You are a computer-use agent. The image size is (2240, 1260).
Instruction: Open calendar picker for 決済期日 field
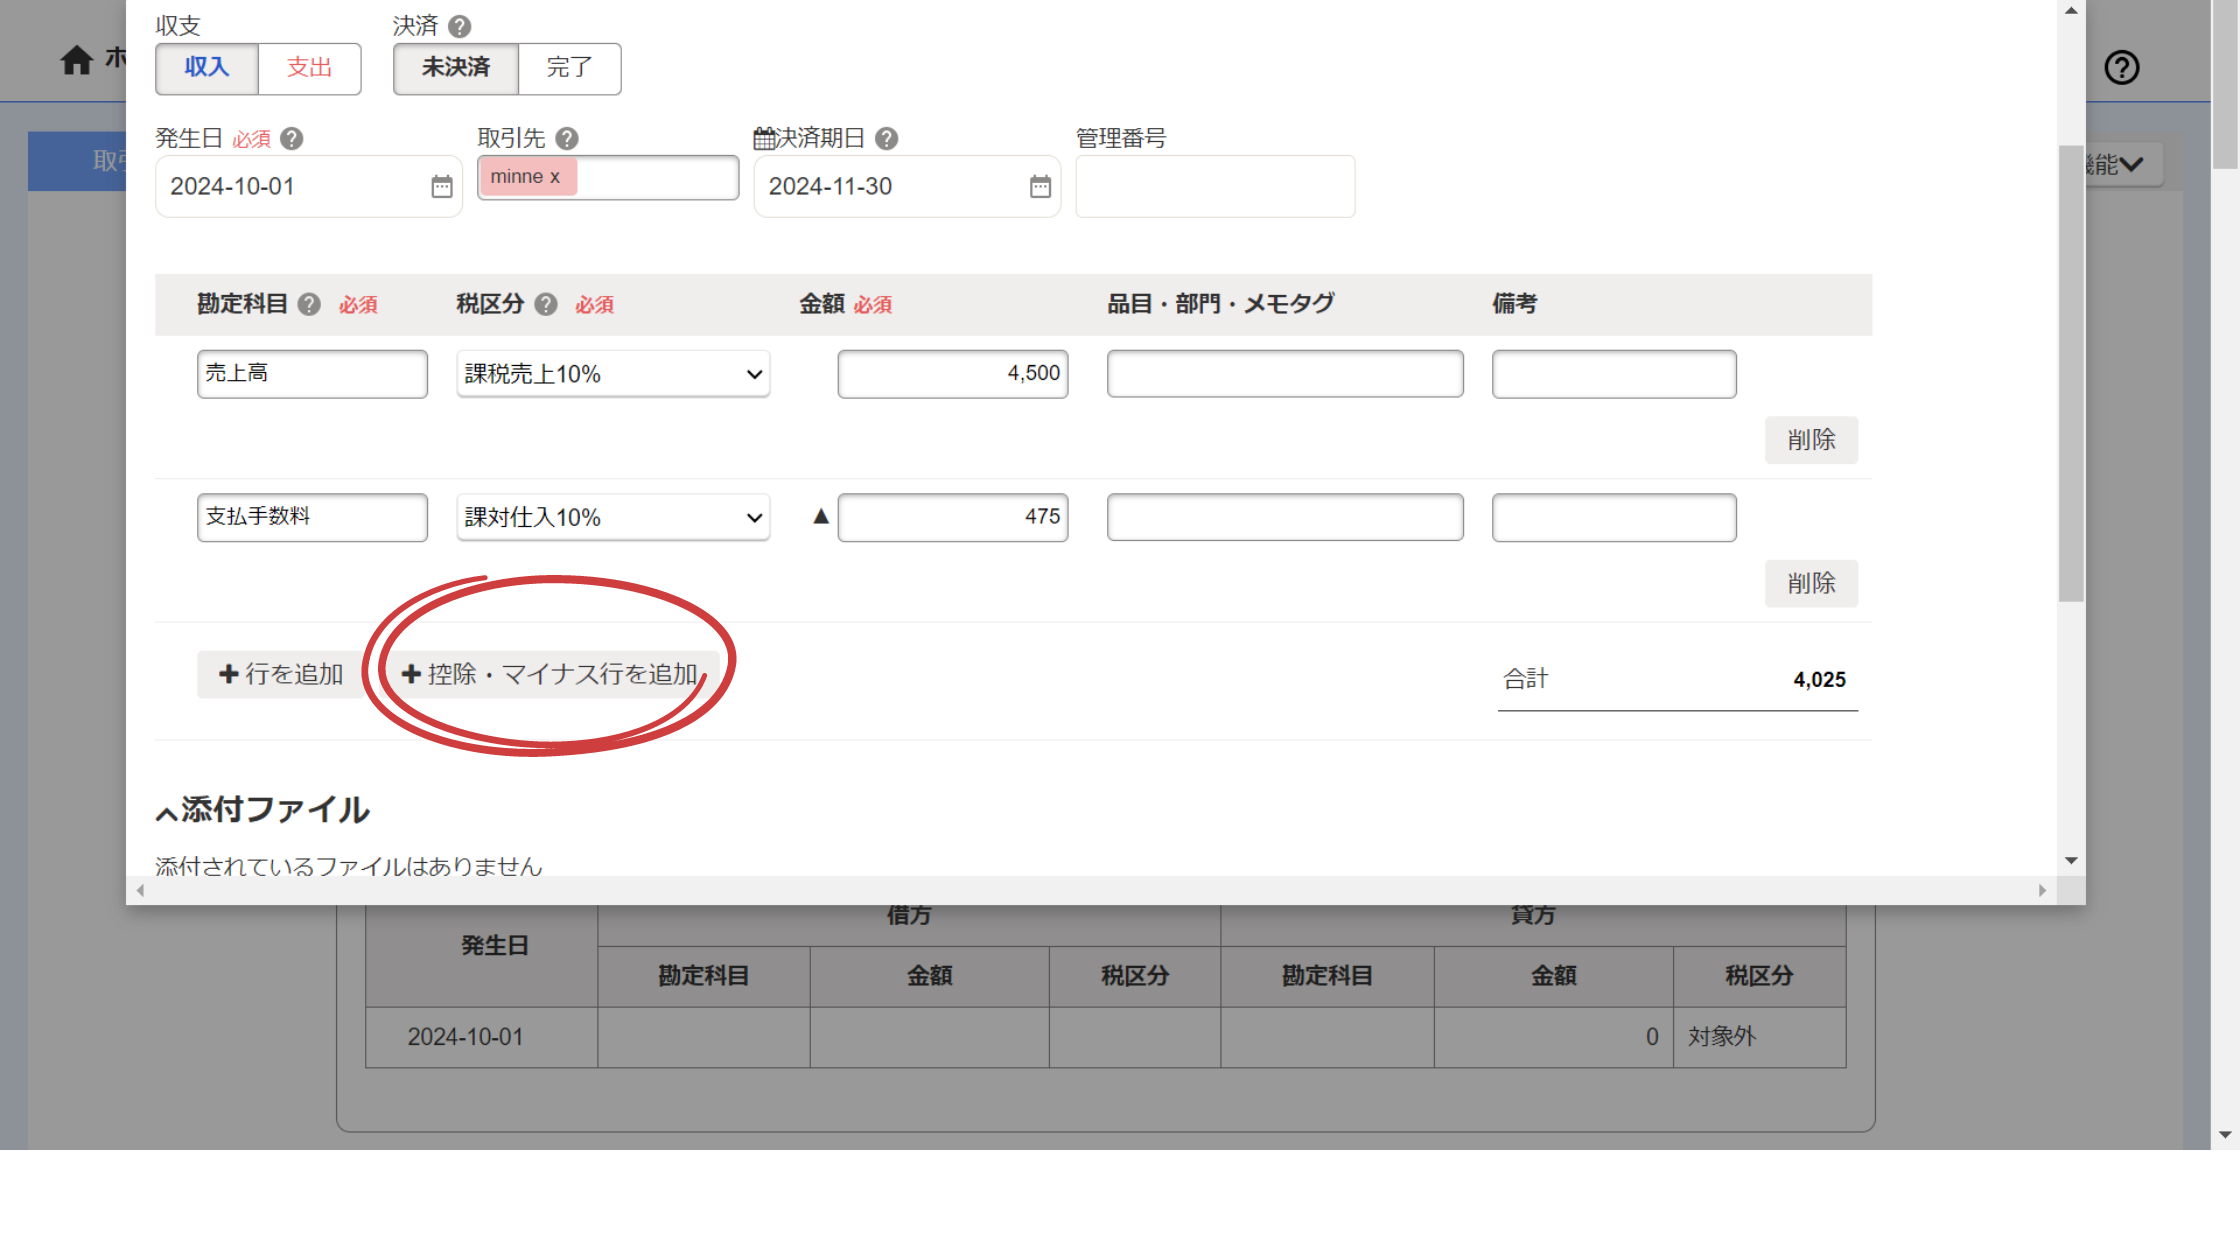pyautogui.click(x=1040, y=187)
